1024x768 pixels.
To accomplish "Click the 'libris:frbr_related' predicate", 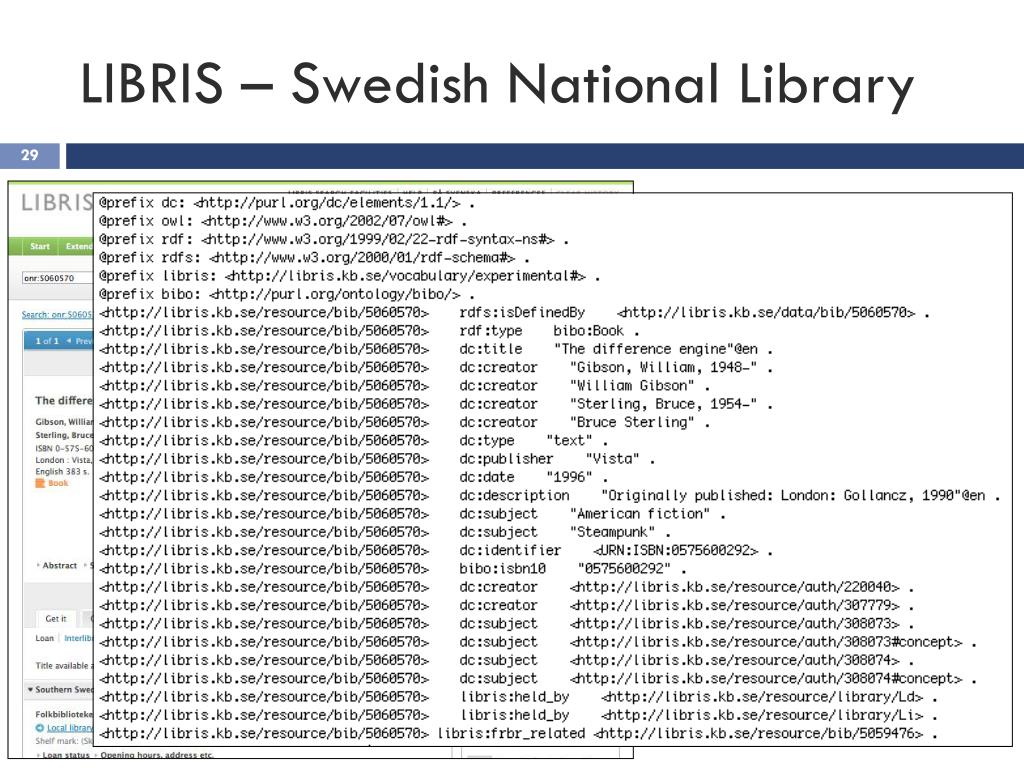I will [x=511, y=733].
